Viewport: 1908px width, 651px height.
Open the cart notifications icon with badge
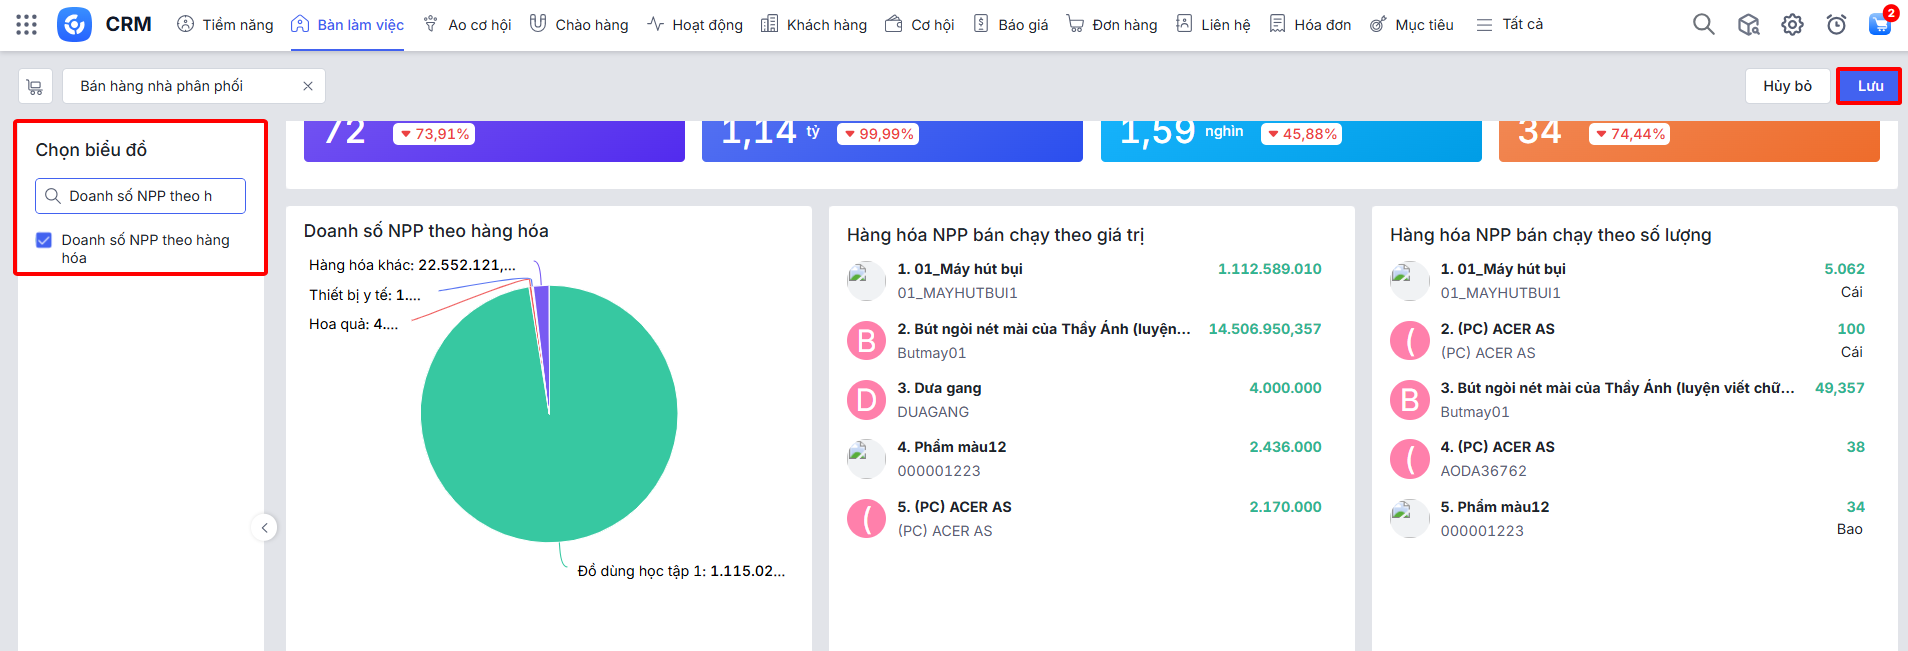click(x=1880, y=24)
